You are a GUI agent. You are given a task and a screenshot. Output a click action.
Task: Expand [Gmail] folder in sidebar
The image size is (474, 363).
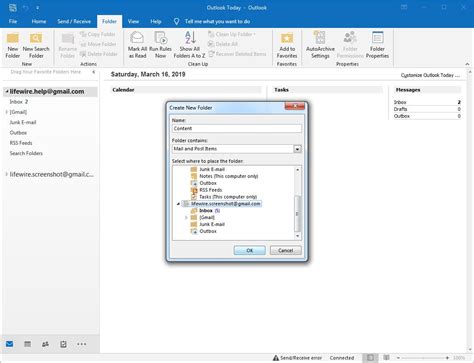tap(7, 112)
